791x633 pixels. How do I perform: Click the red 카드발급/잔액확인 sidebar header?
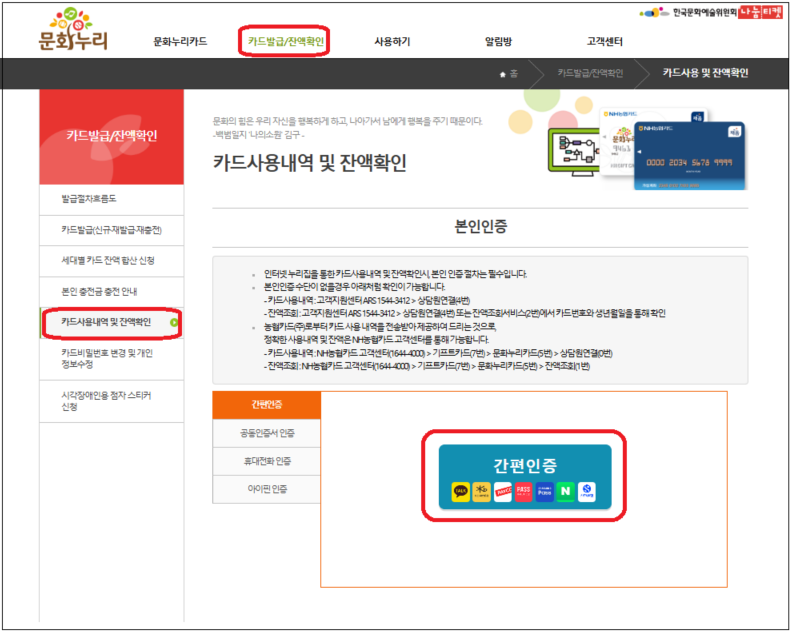pos(111,137)
